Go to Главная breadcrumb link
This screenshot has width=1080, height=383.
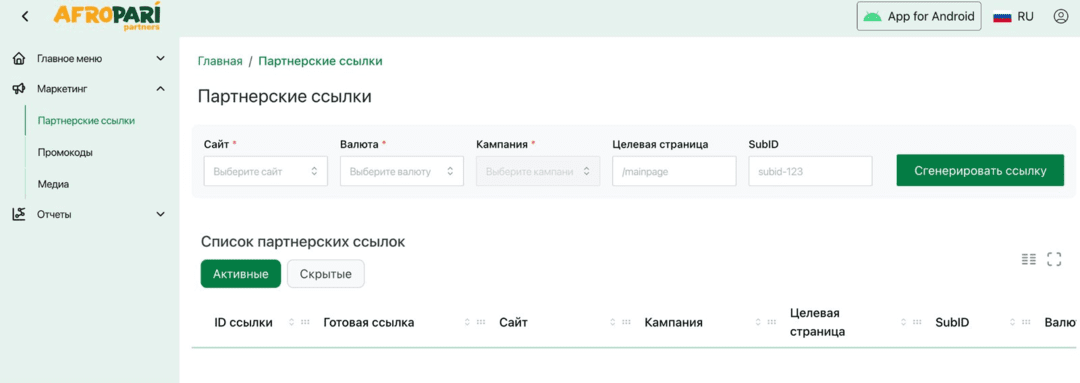(220, 61)
